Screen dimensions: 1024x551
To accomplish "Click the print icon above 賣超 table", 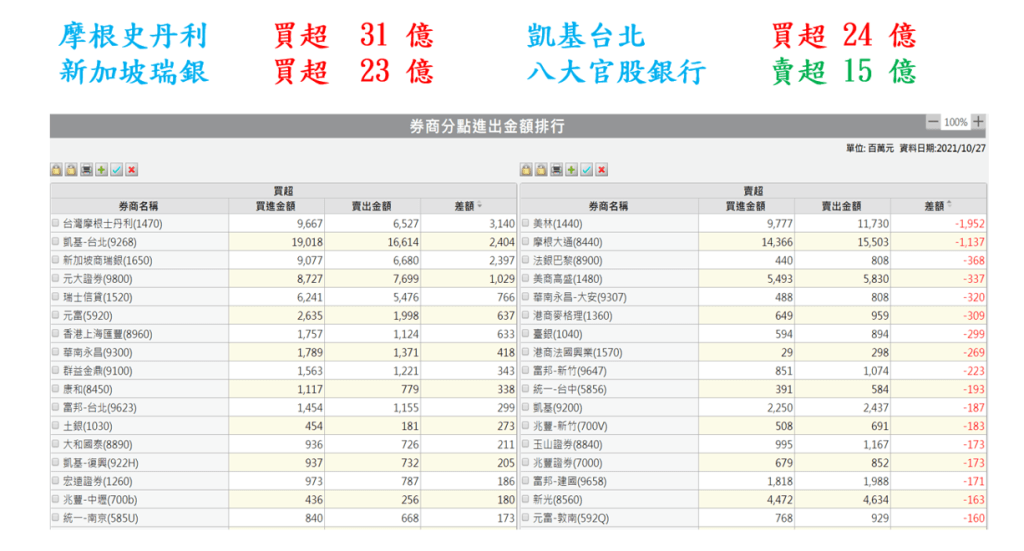I will (x=556, y=170).
